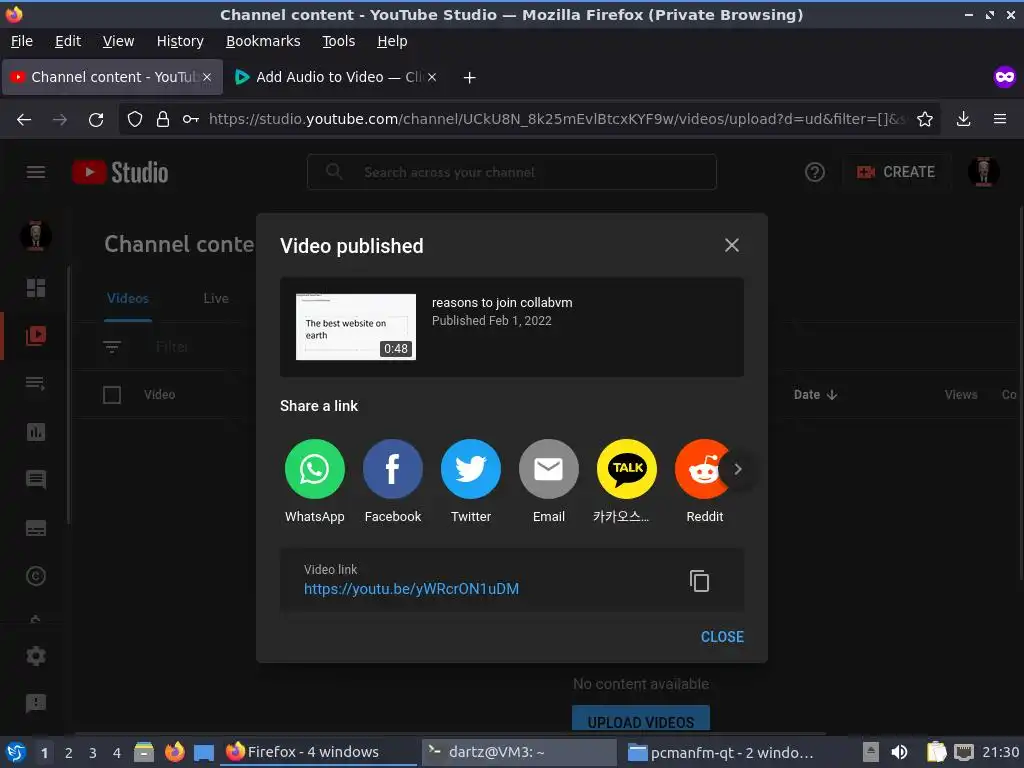Go to YouTube Studio home logo
The image size is (1024, 768).
tap(120, 172)
